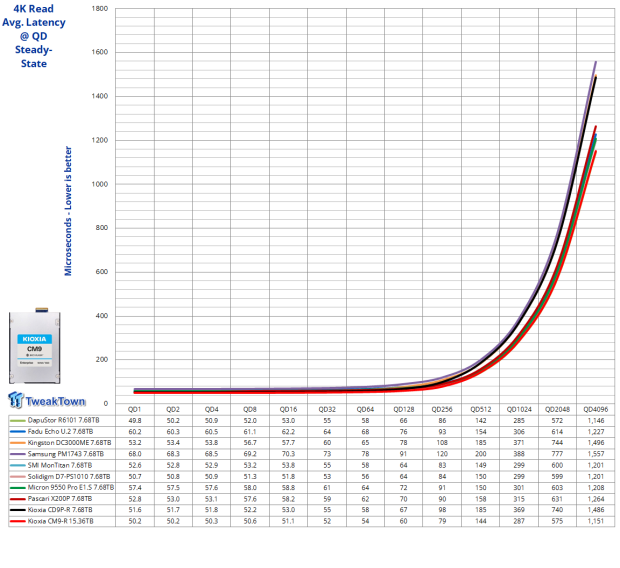Click the Fadu Echo U.2 blue legend line
620x568 pixels.
[17, 432]
